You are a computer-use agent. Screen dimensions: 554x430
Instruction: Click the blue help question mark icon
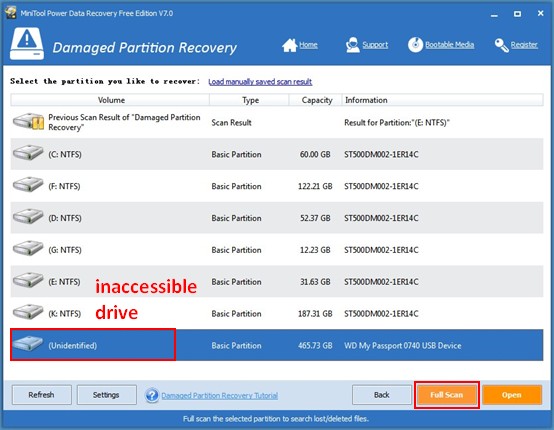pyautogui.click(x=152, y=395)
